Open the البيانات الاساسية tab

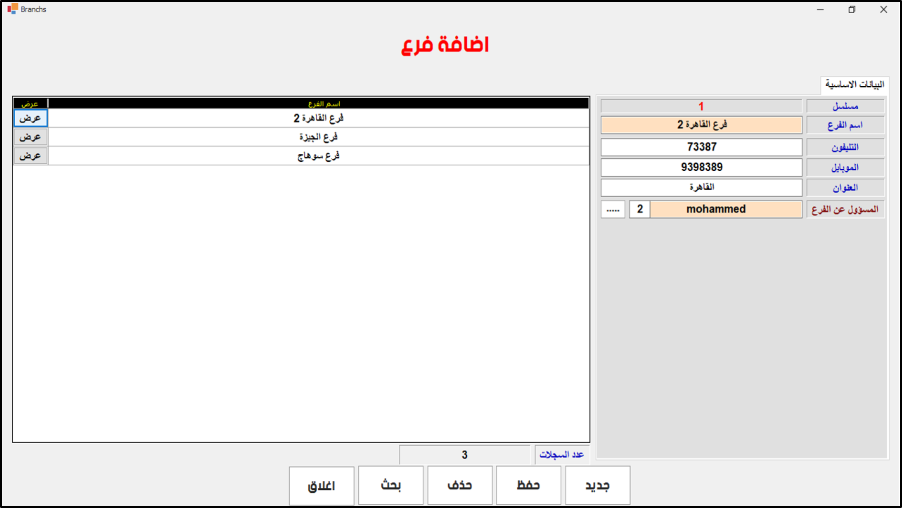(x=854, y=85)
